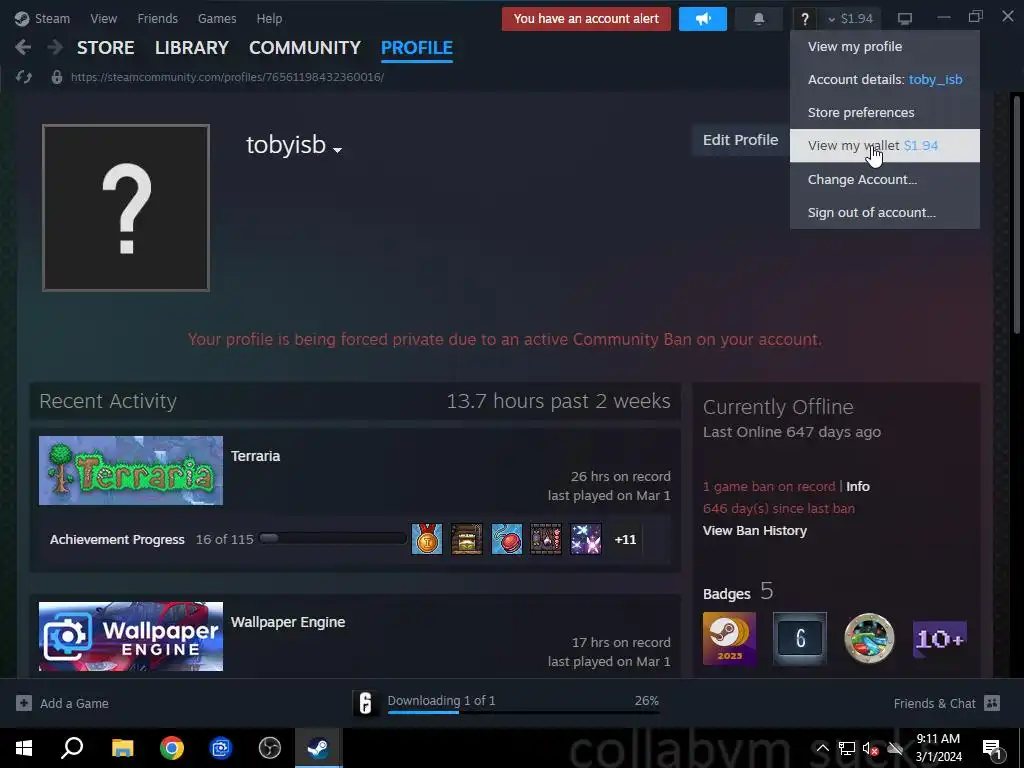Image resolution: width=1024 pixels, height=768 pixels.
Task: Choose View my wallet $1.94
Action: (x=884, y=146)
